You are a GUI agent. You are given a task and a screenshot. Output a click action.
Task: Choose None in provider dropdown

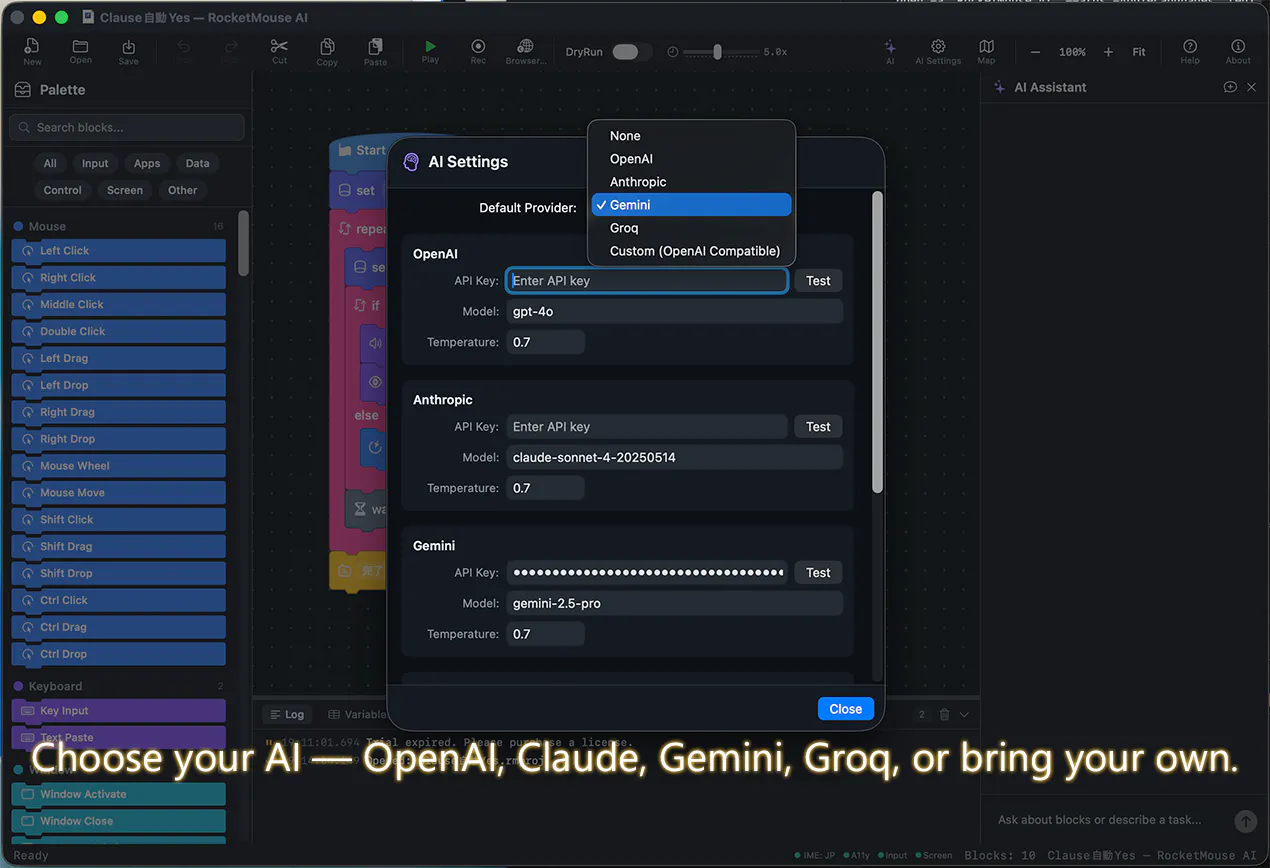point(692,136)
